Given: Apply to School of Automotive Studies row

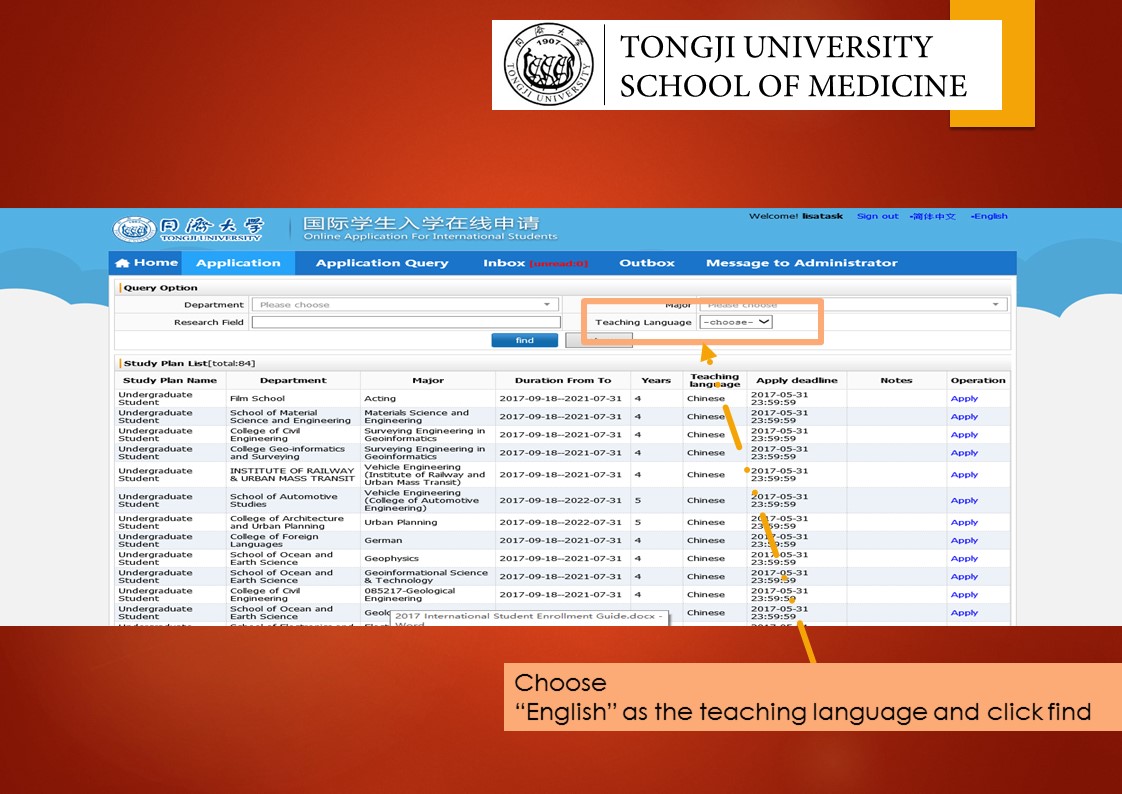Looking at the screenshot, I should pyautogui.click(x=964, y=501).
